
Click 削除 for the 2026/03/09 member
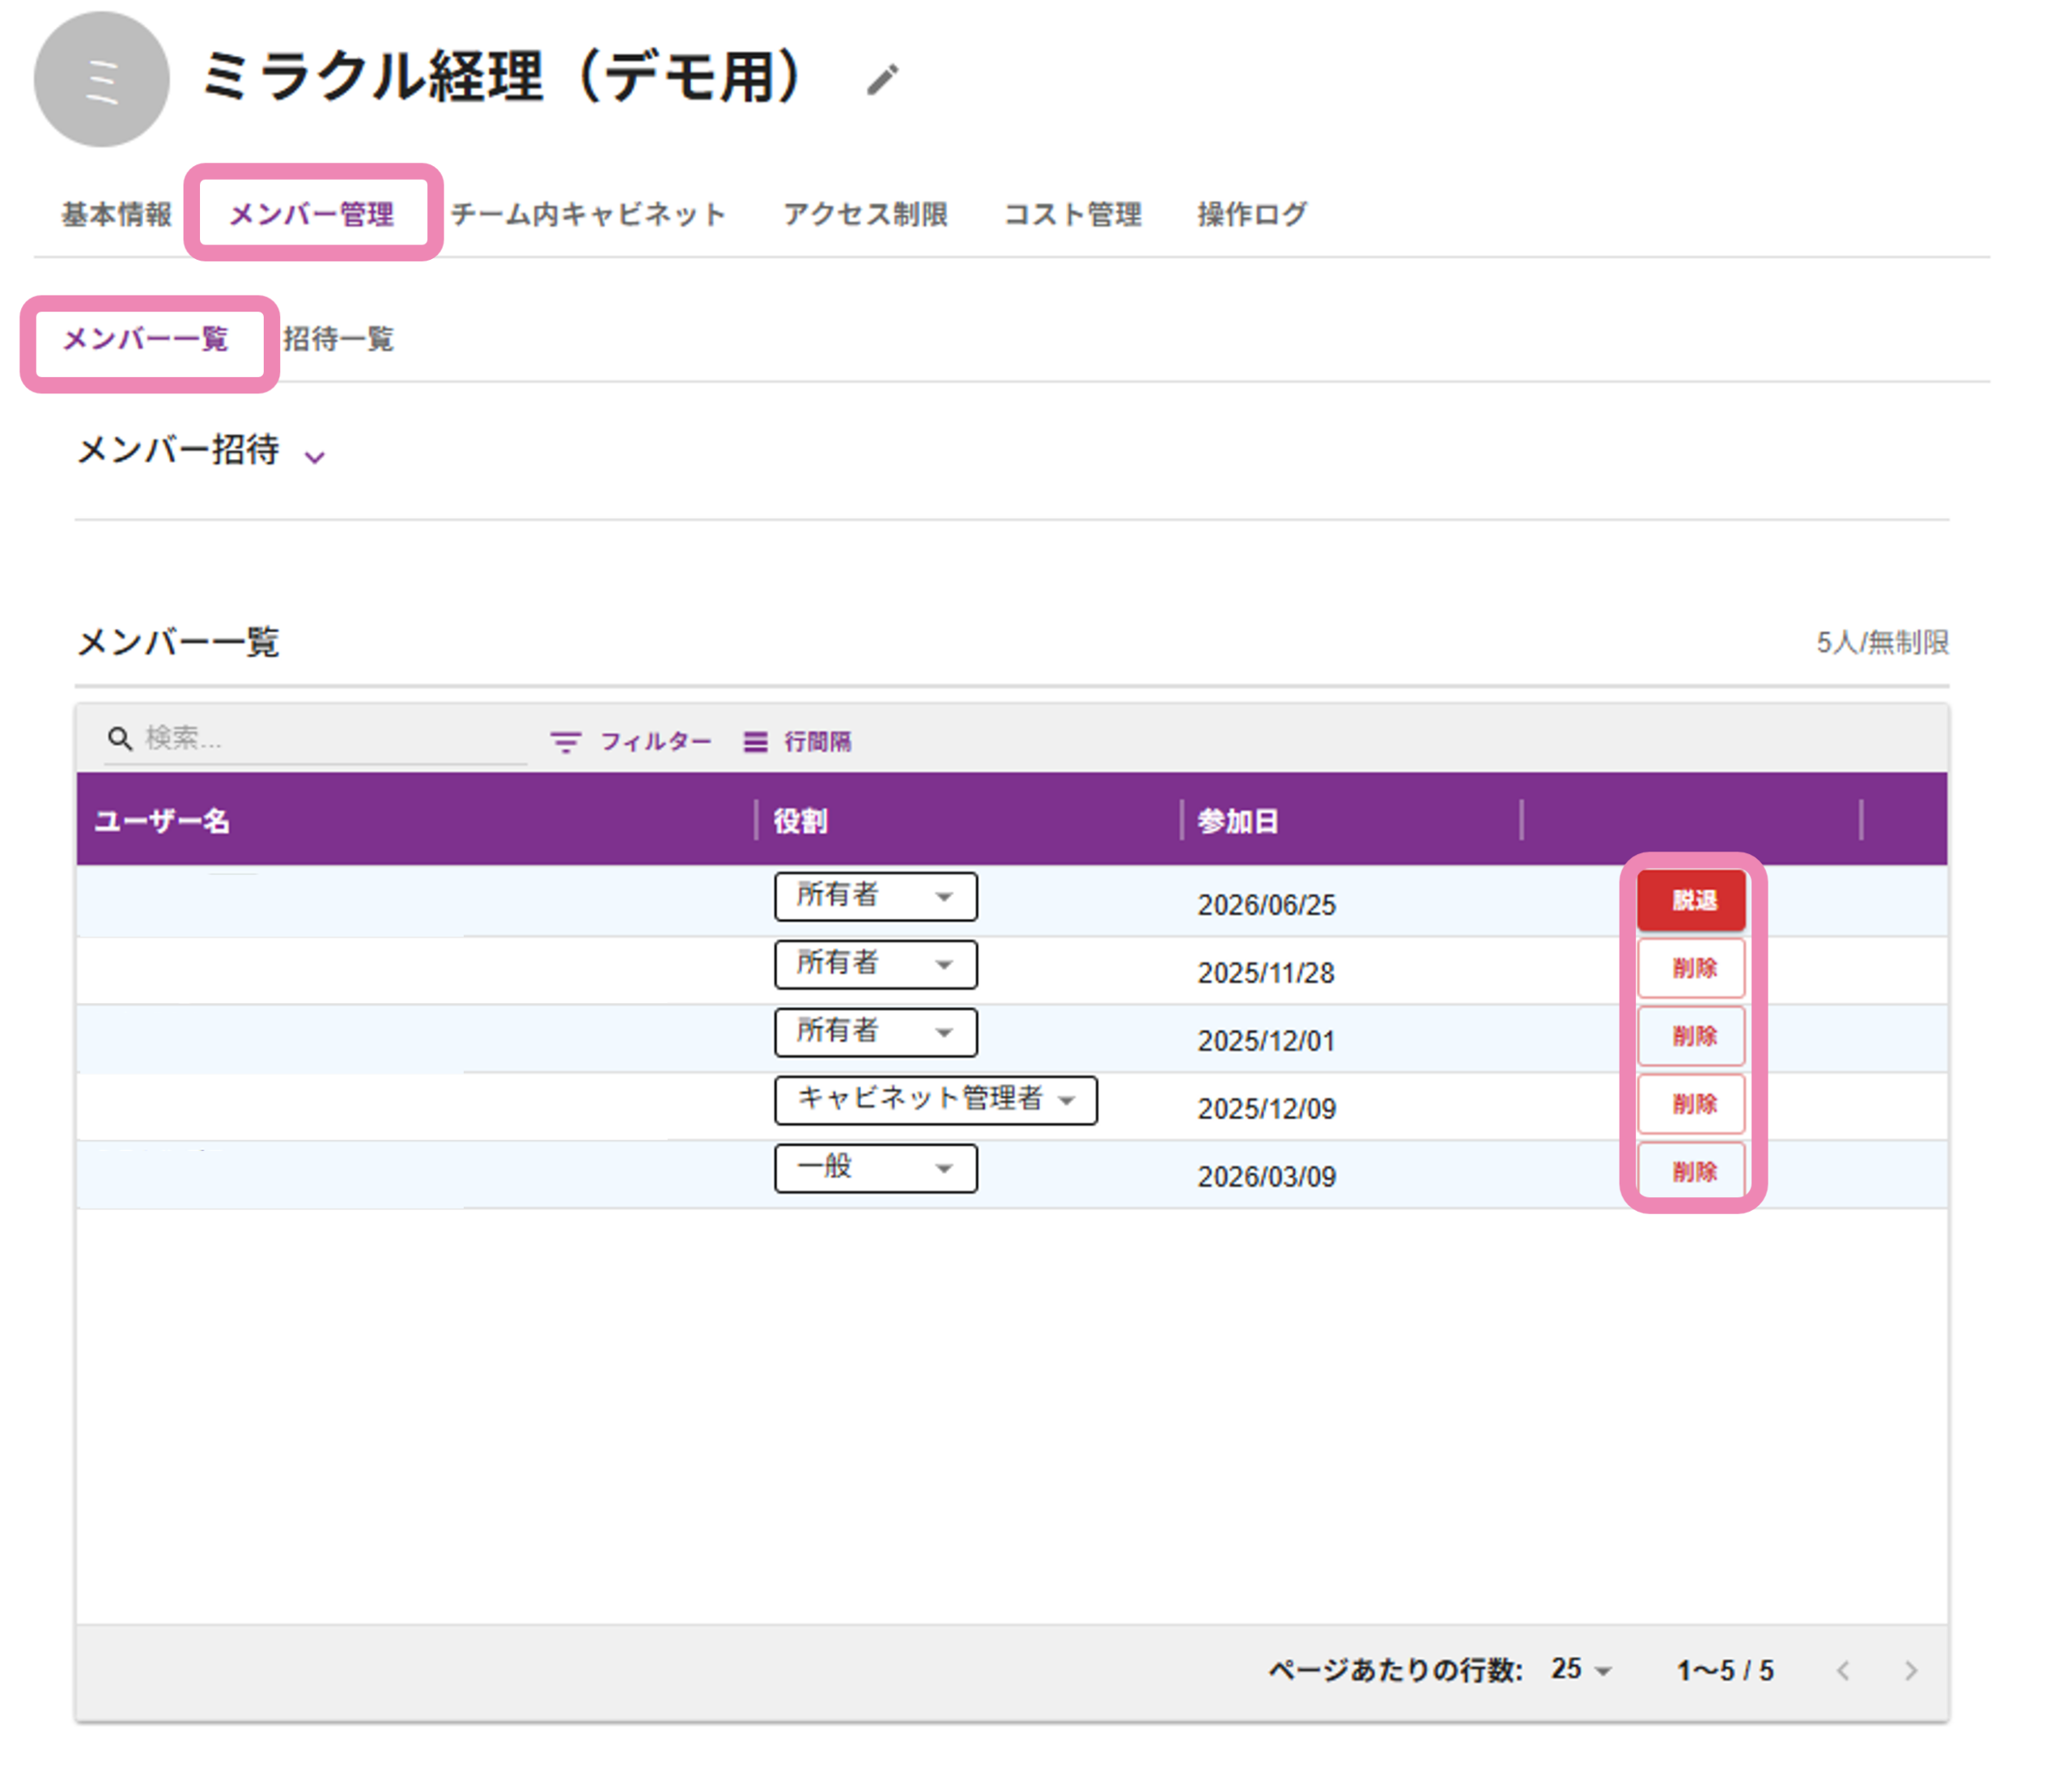point(1692,1171)
